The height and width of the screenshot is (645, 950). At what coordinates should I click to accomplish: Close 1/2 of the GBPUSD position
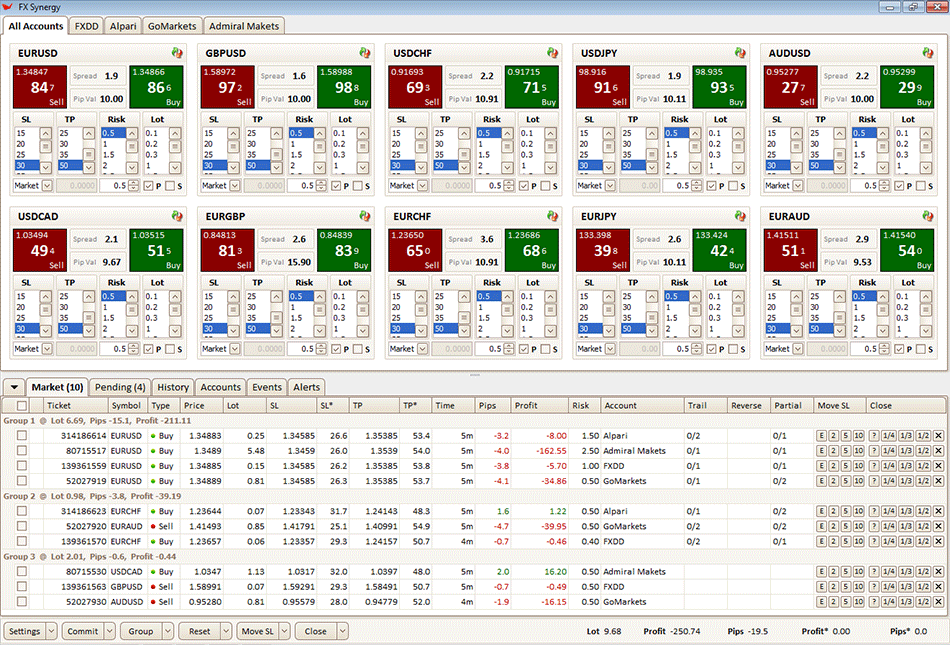(x=922, y=587)
